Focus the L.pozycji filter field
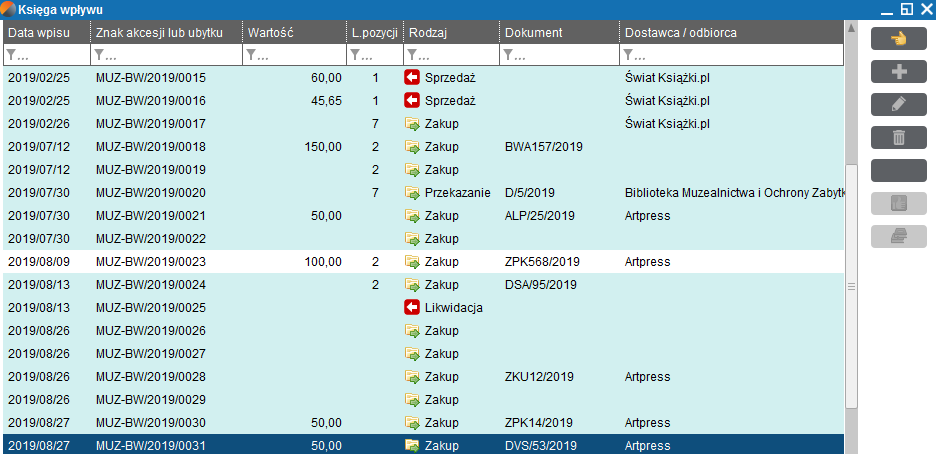 pos(375,55)
